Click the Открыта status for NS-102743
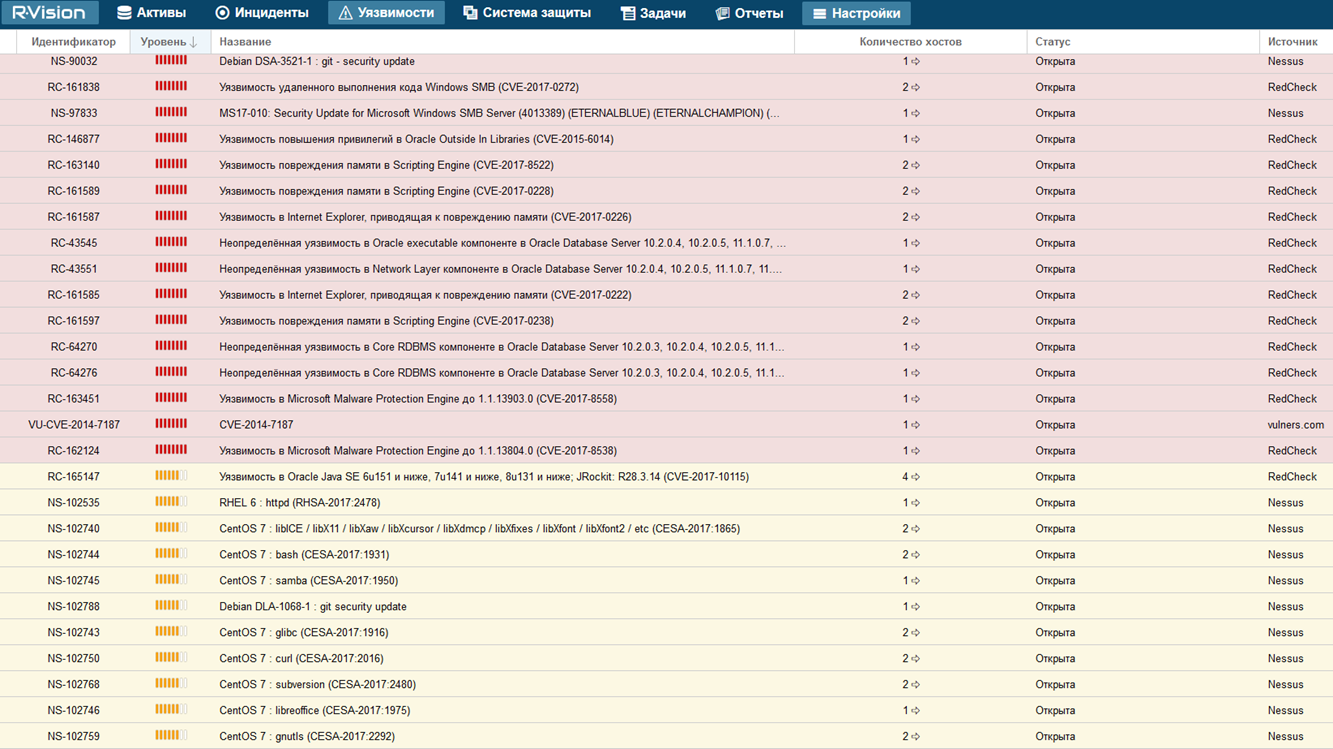Screen dimensions: 1333x749 coord(1055,634)
